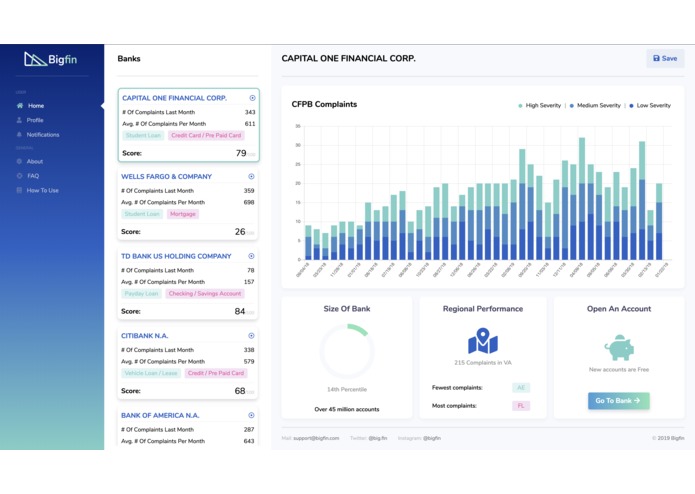Click TD Bank score value 84
This screenshot has width=695, height=494.
click(240, 311)
